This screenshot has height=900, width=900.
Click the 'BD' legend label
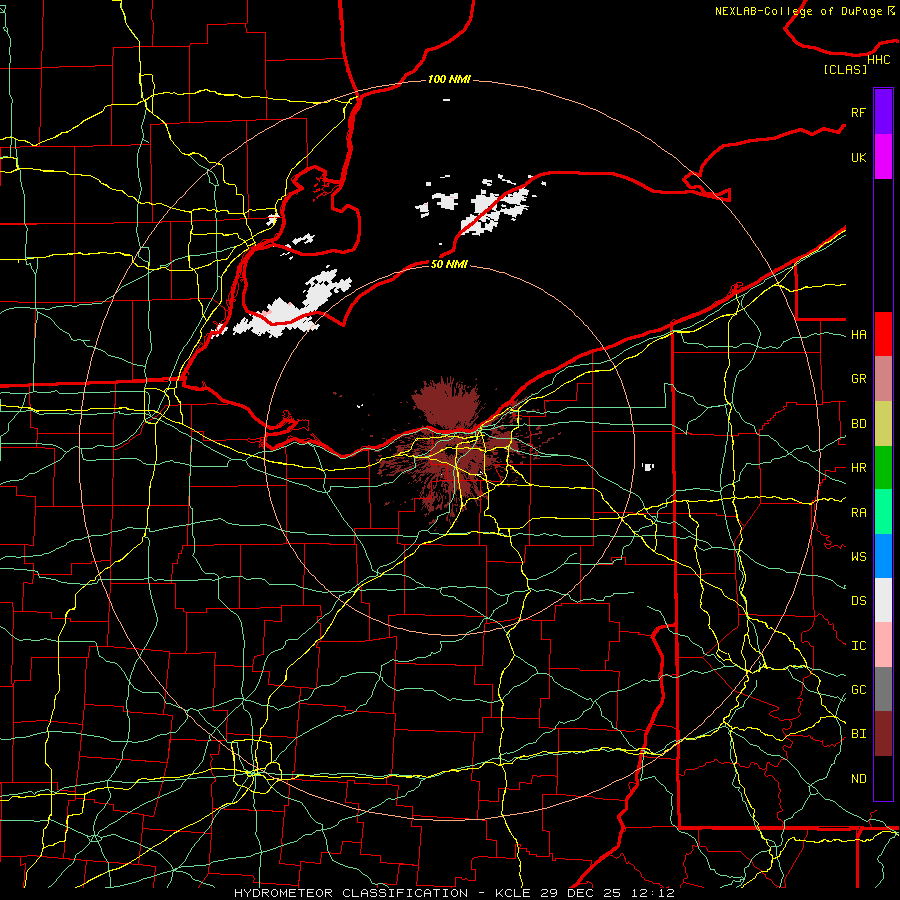pyautogui.click(x=858, y=424)
